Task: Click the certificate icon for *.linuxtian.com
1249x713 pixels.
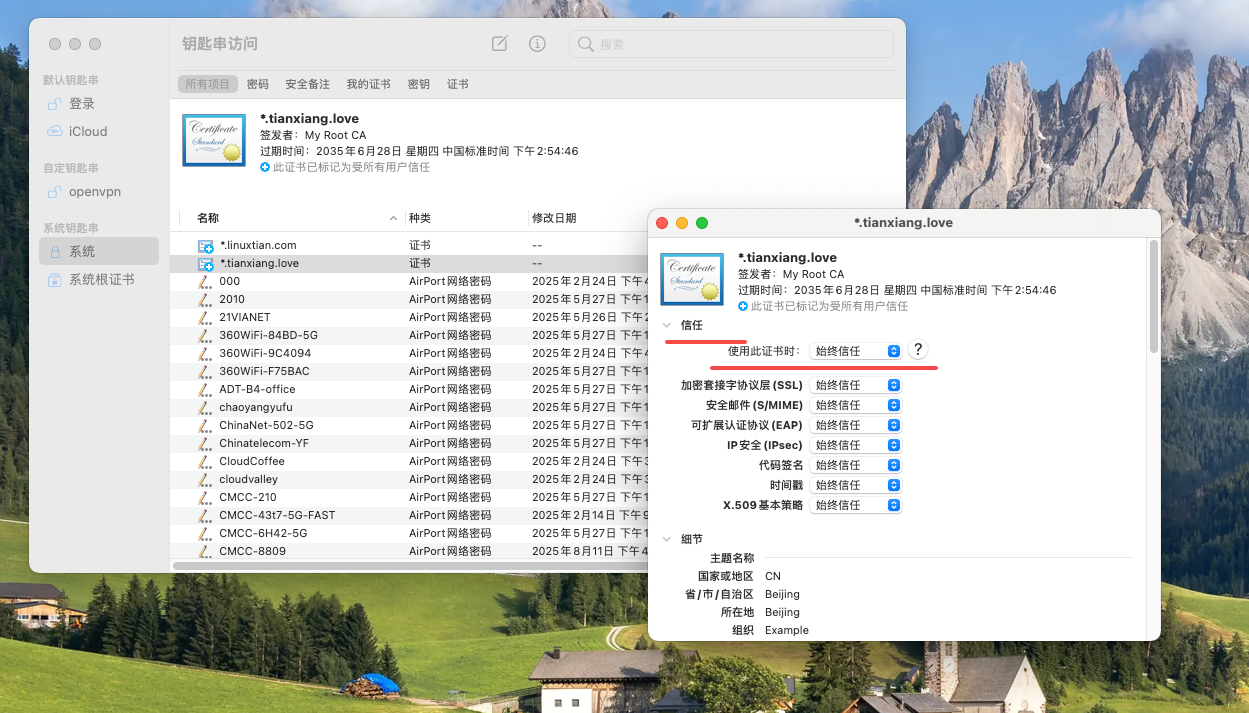Action: click(x=205, y=246)
